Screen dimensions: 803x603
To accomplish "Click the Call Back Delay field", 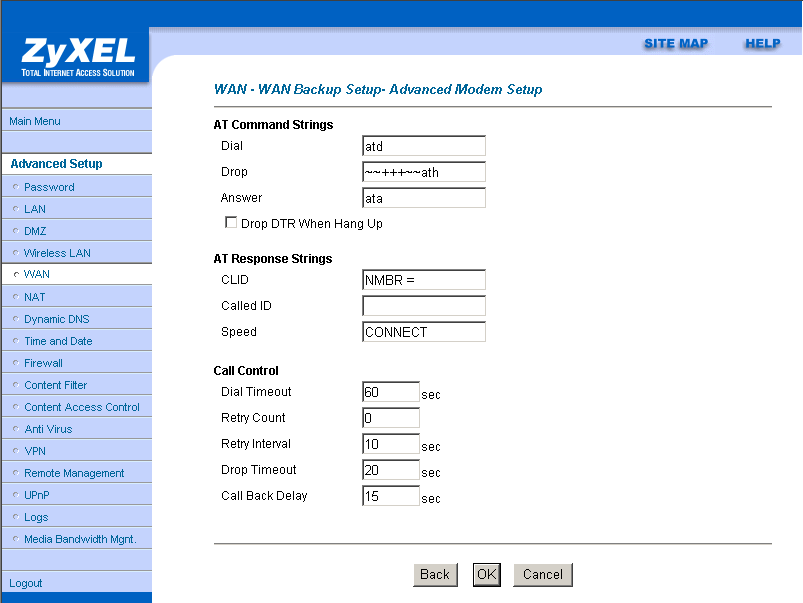I will click(391, 496).
